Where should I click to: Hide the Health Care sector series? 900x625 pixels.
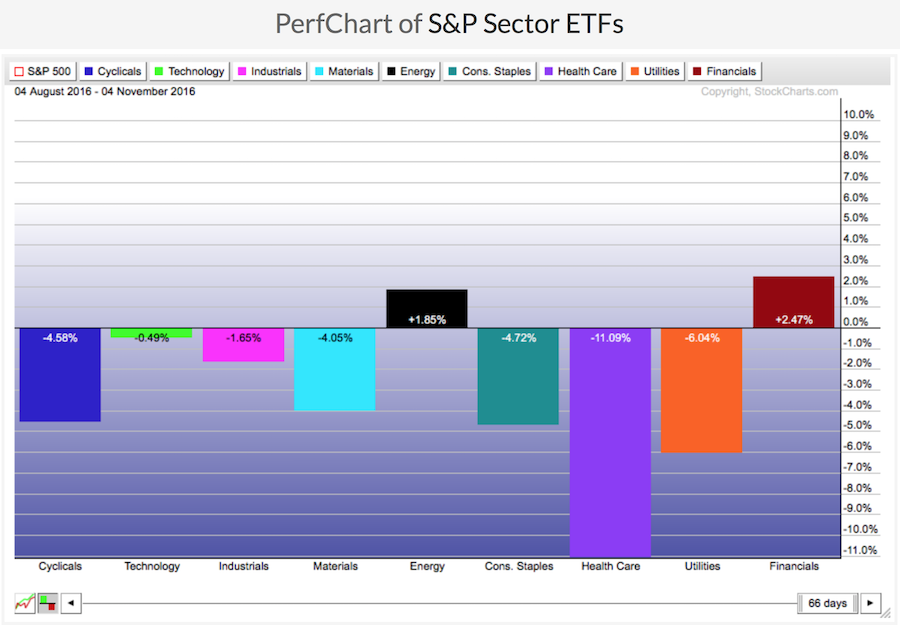(581, 71)
